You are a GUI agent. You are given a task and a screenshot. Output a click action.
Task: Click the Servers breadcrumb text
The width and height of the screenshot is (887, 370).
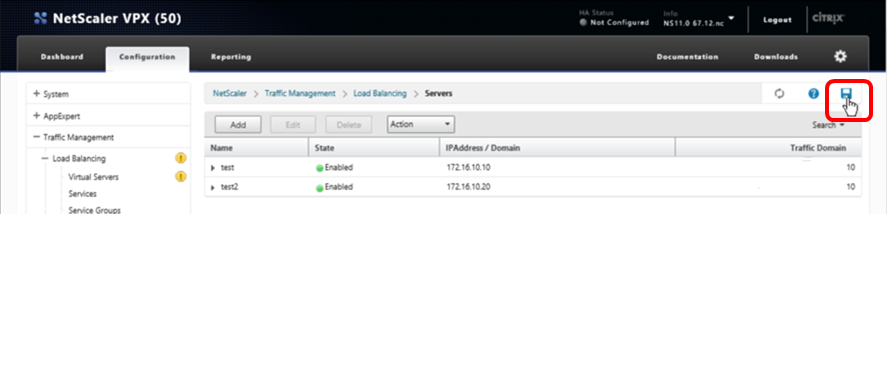438,93
